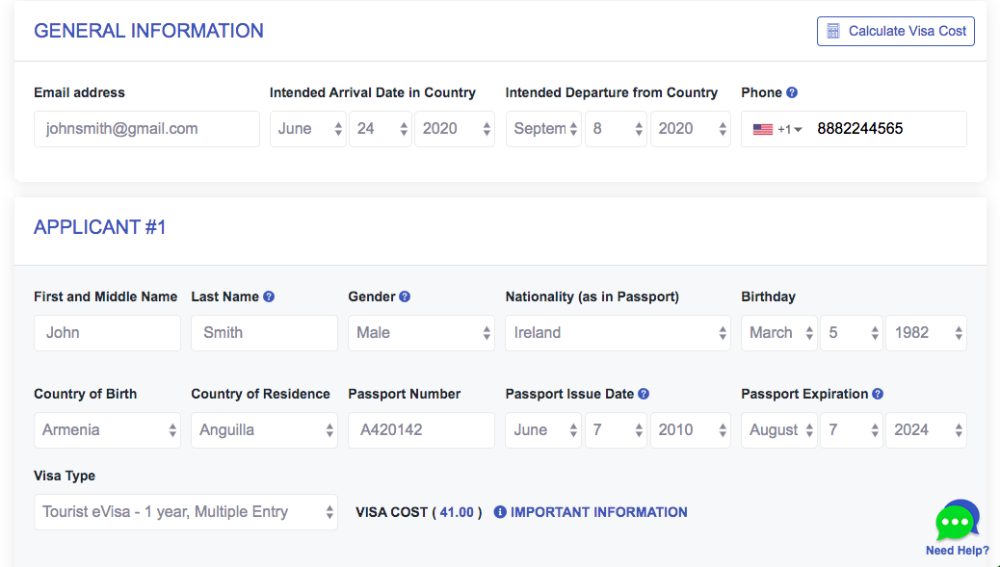Open the Visa Type dropdown

pos(186,512)
